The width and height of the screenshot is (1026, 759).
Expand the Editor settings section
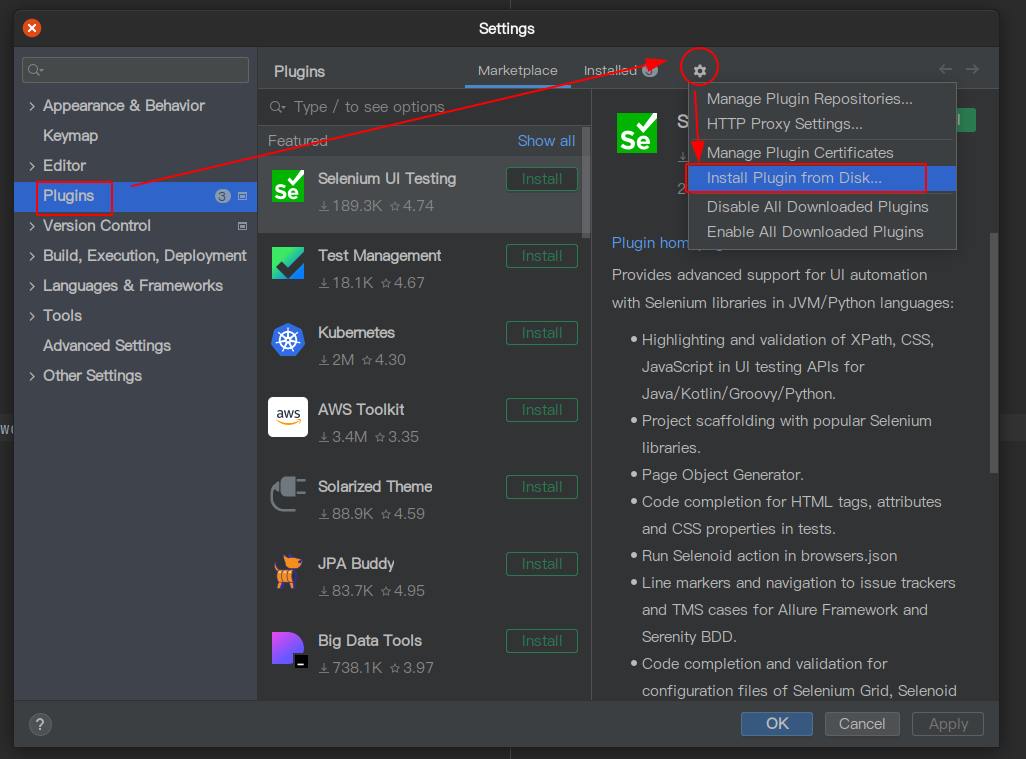(x=31, y=166)
